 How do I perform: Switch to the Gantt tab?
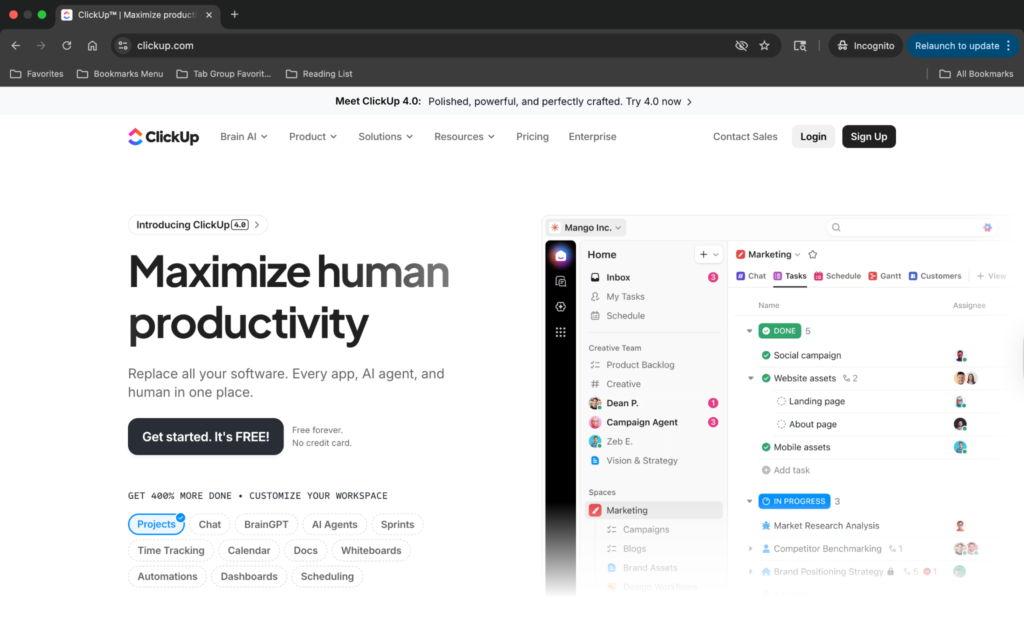[x=884, y=276]
